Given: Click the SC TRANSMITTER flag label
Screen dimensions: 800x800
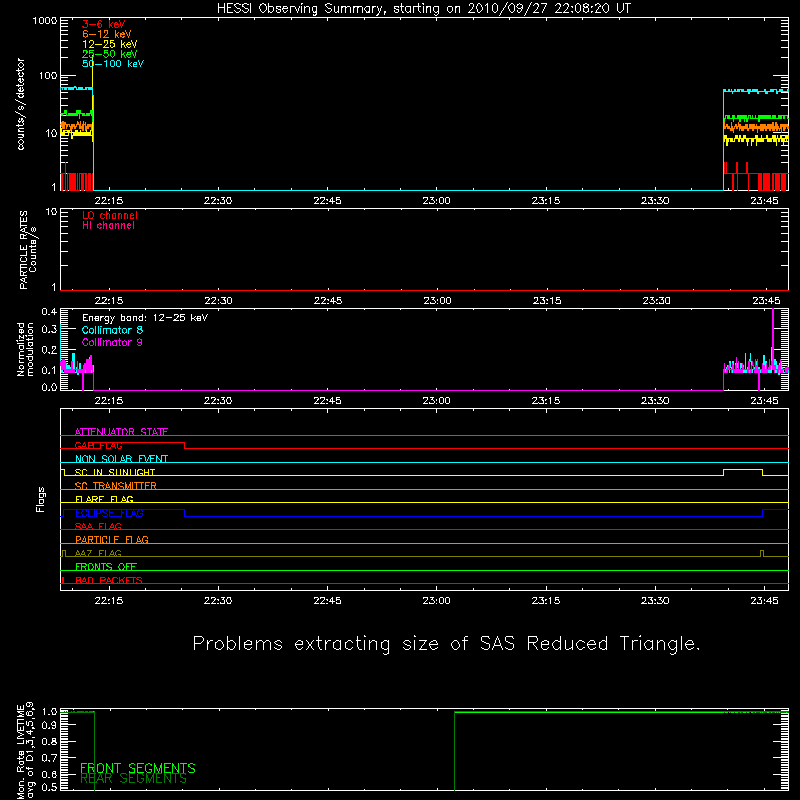Looking at the screenshot, I should pos(115,486).
